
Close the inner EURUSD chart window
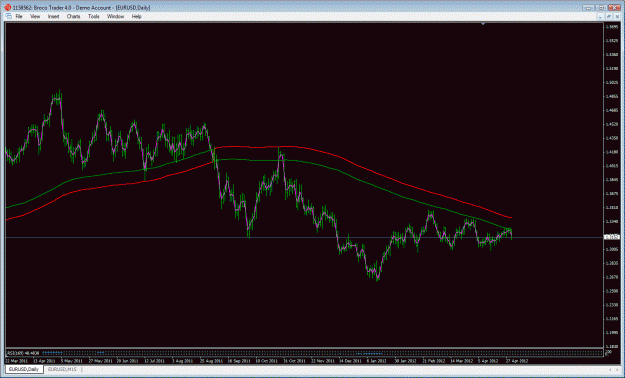617,17
